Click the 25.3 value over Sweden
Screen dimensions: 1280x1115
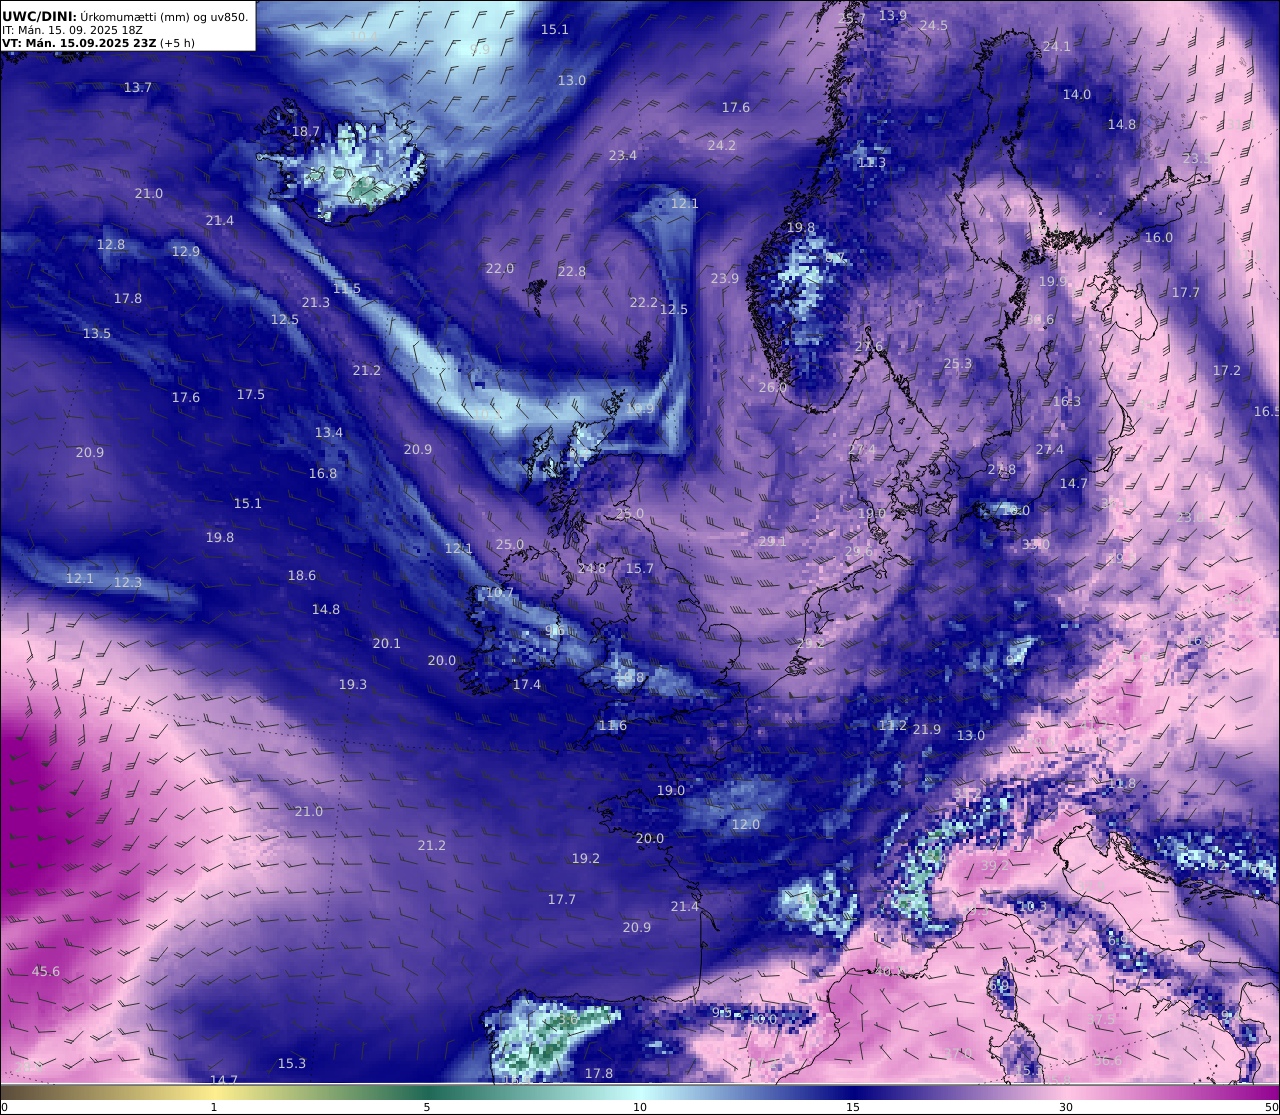coord(958,363)
